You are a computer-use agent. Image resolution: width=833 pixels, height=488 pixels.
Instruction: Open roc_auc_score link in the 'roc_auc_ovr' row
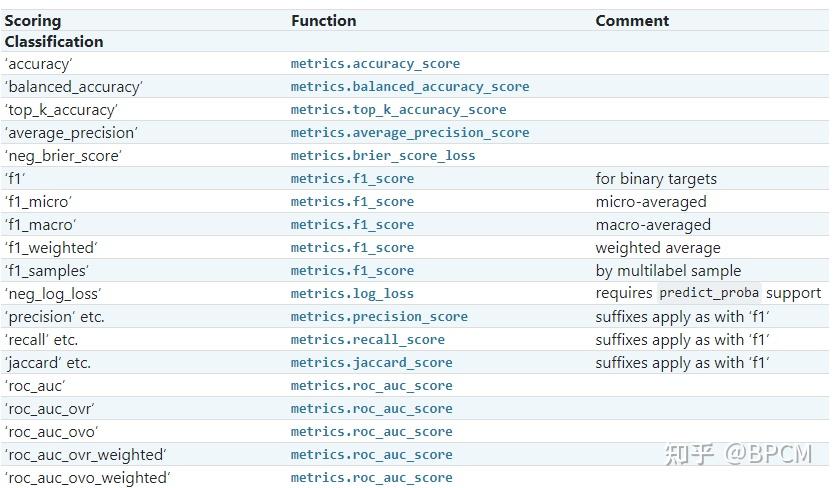[x=371, y=409]
